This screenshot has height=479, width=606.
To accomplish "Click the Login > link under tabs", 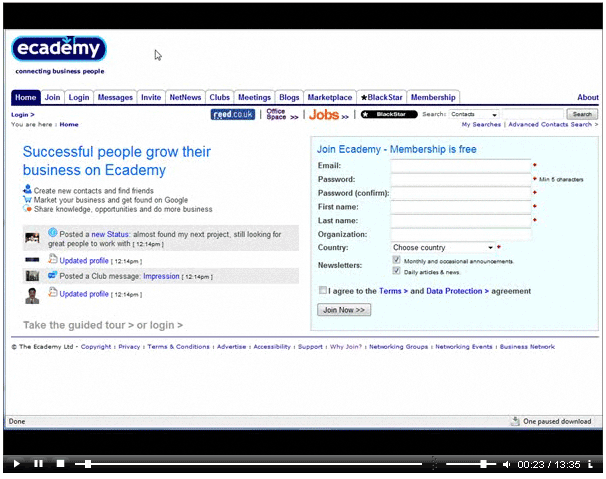I will pos(22,115).
